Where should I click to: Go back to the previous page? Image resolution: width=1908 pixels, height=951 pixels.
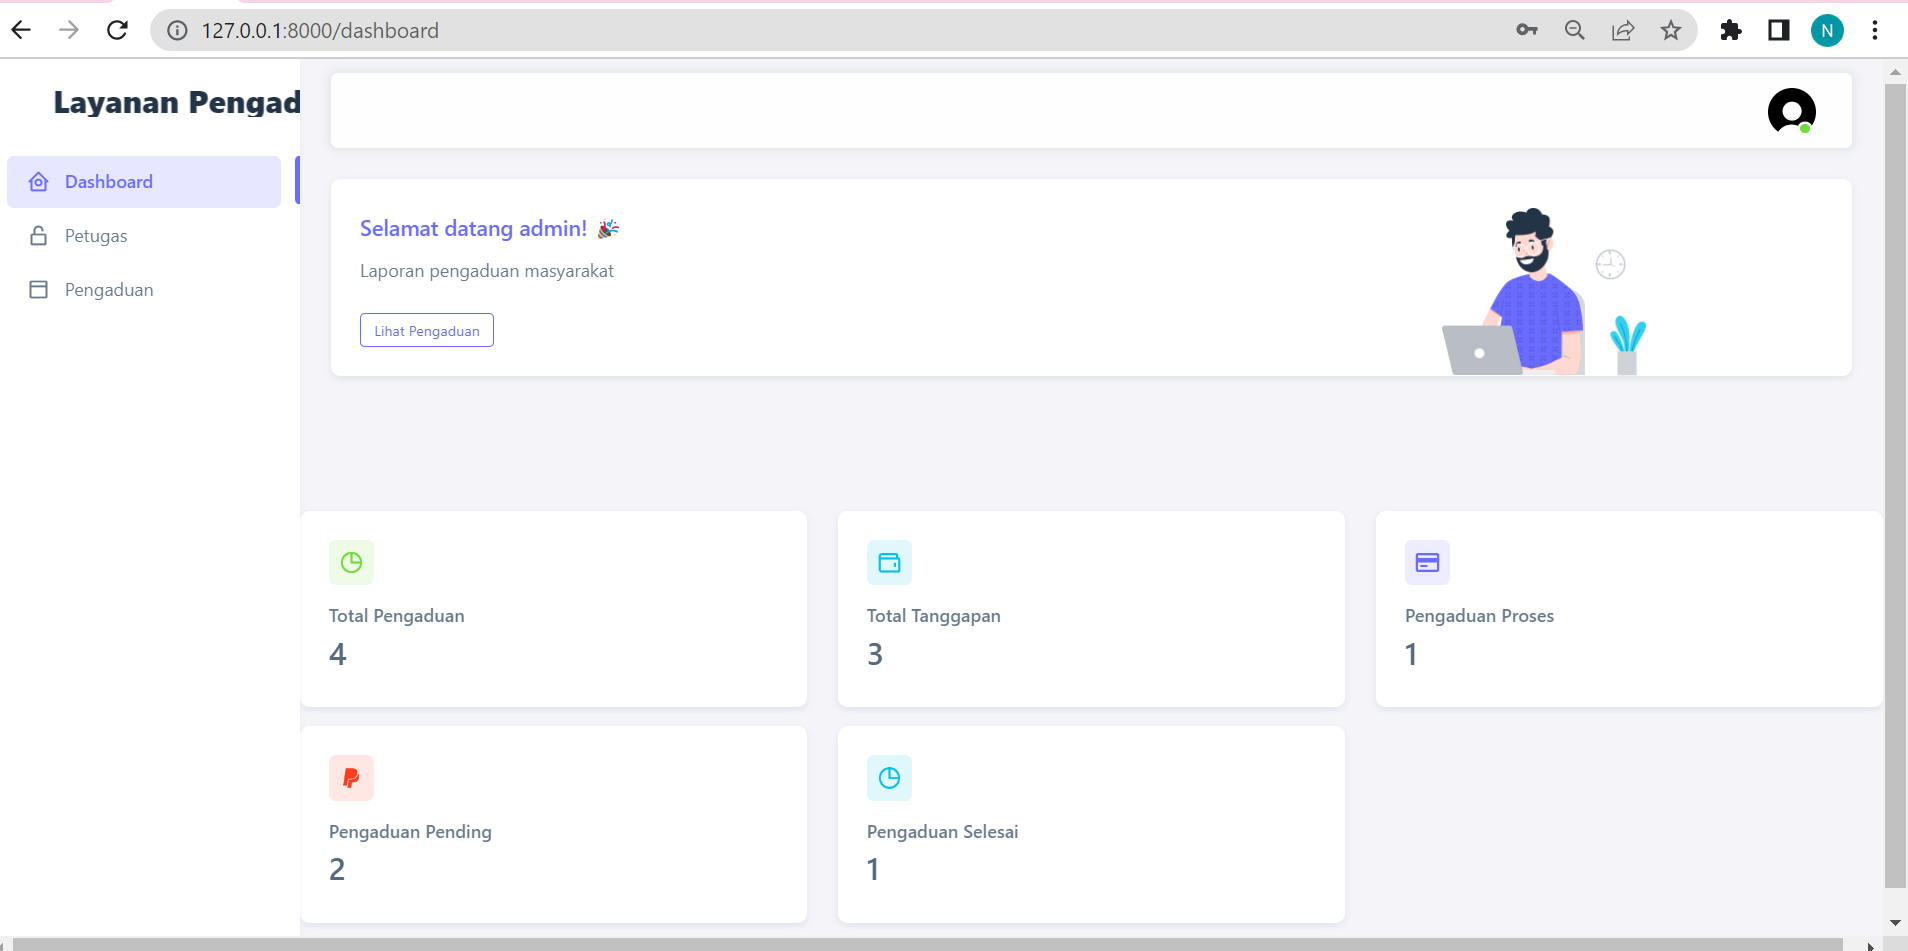tap(21, 30)
